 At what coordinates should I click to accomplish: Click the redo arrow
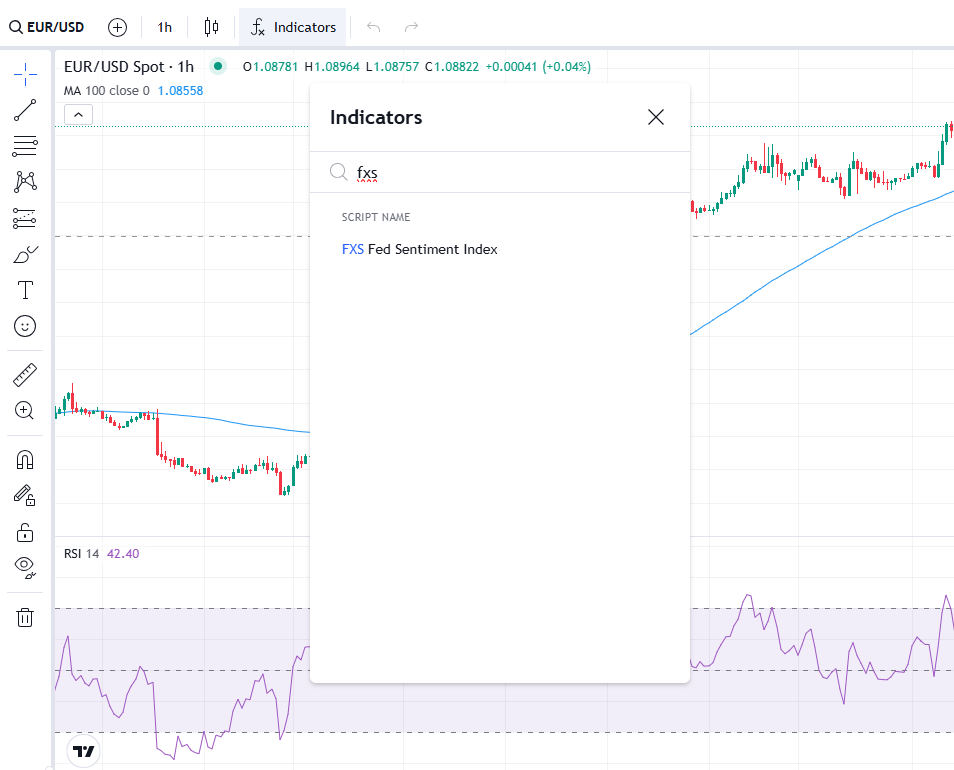[x=412, y=27]
